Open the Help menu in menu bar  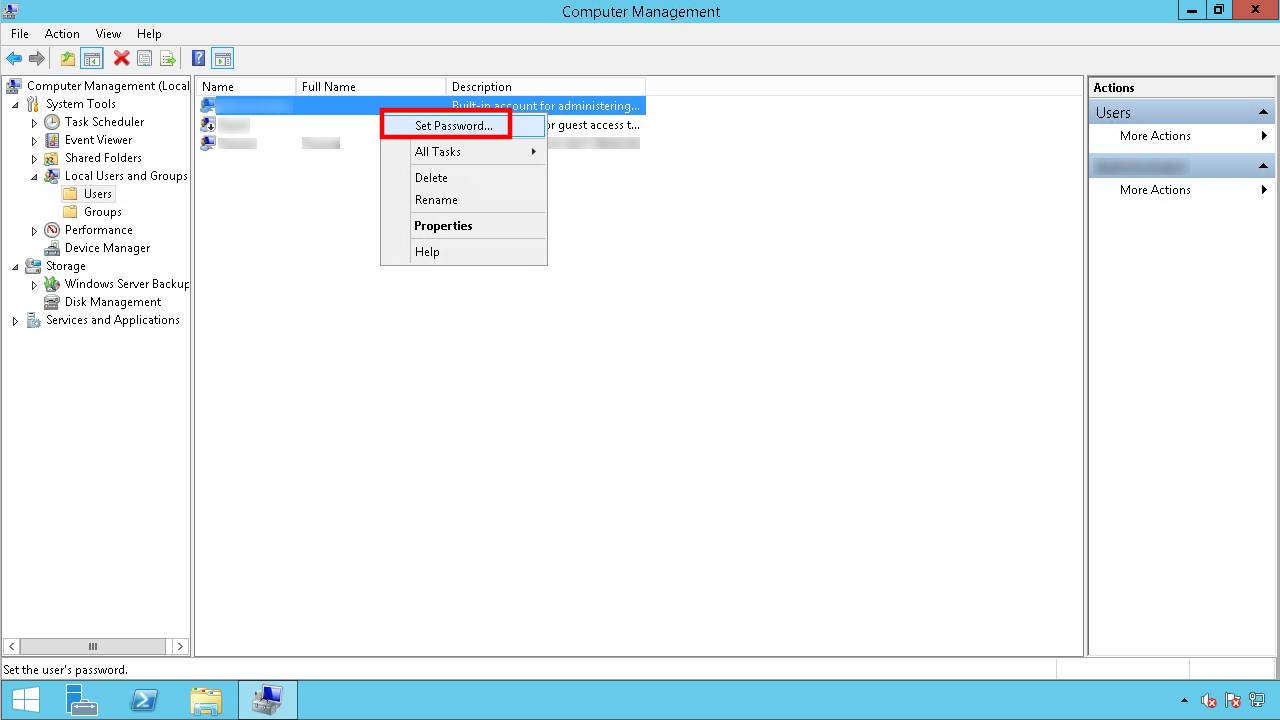(x=149, y=33)
